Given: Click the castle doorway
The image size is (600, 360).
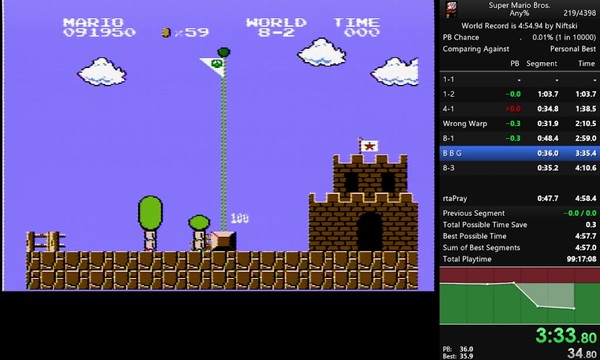Looking at the screenshot, I should point(369,231).
